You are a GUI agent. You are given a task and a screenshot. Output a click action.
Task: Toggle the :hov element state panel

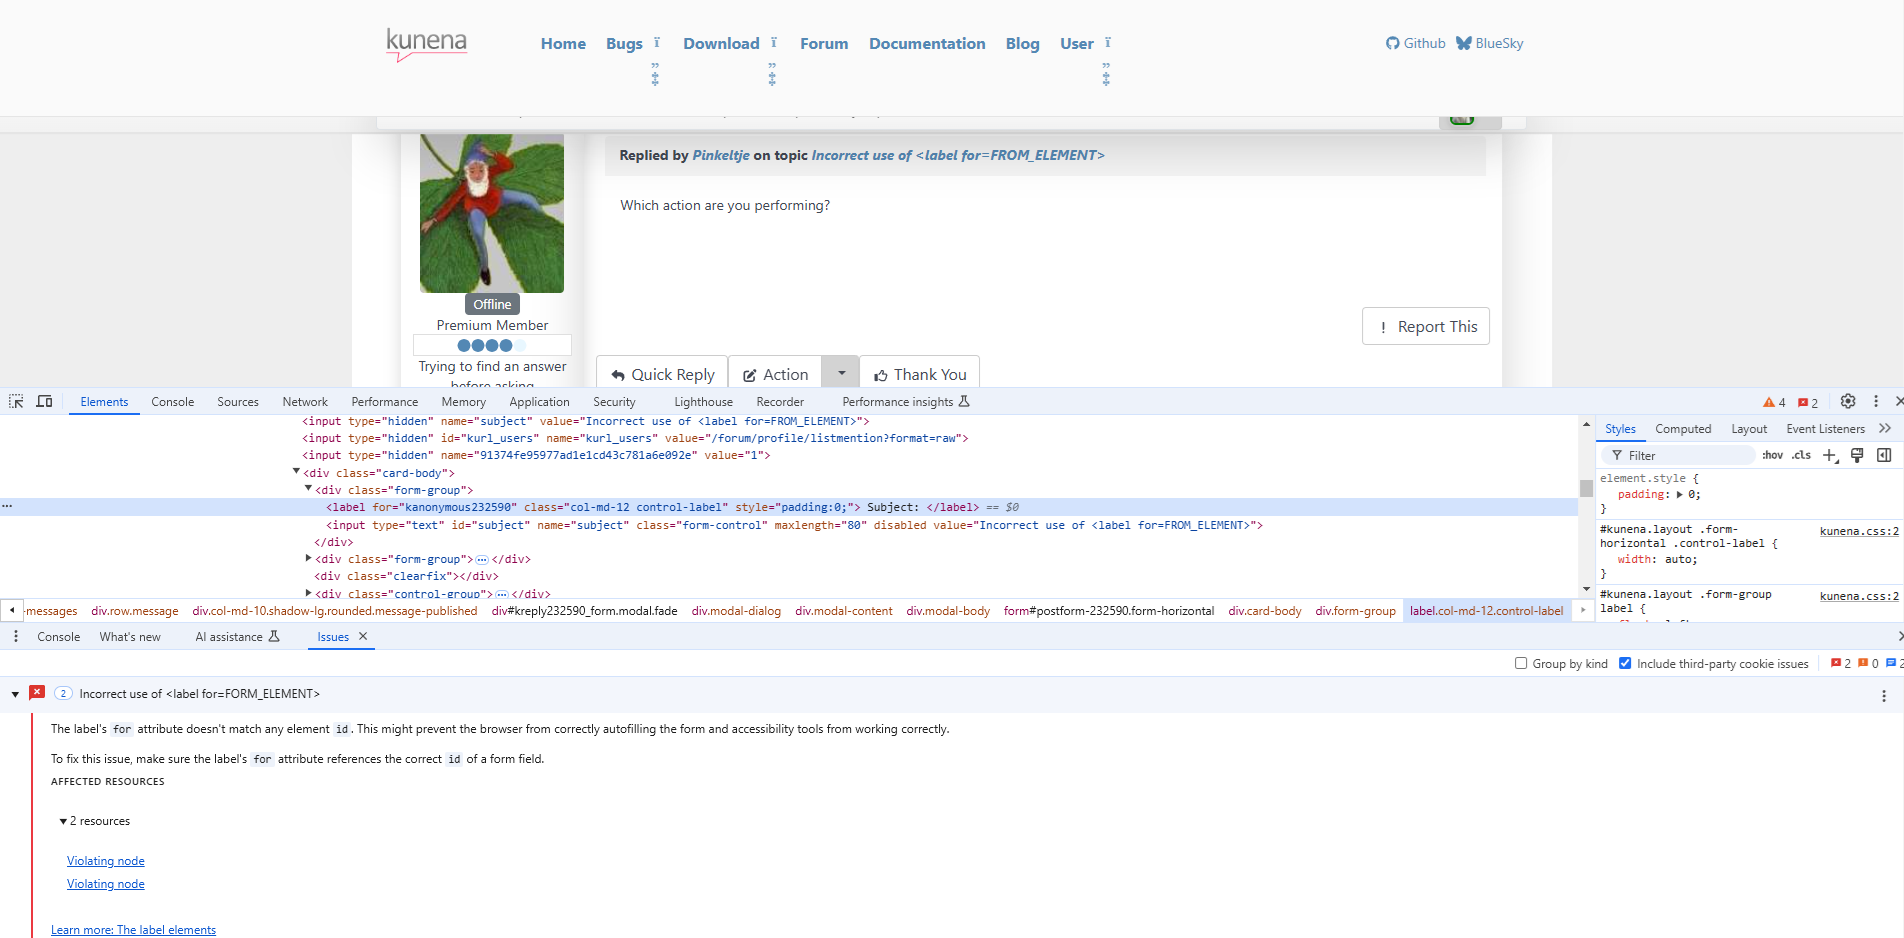pyautogui.click(x=1772, y=455)
